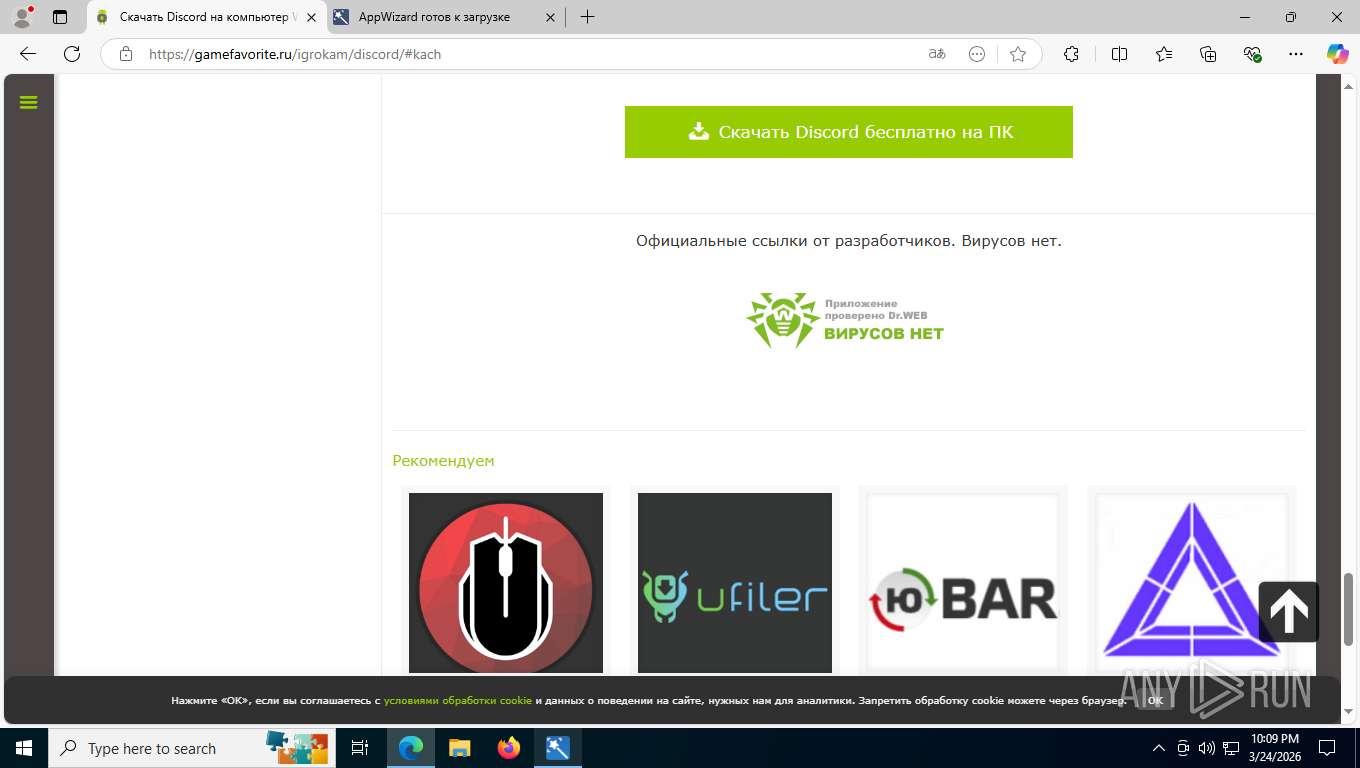Add this page to favorites star
The image size is (1360, 768).
1018,54
